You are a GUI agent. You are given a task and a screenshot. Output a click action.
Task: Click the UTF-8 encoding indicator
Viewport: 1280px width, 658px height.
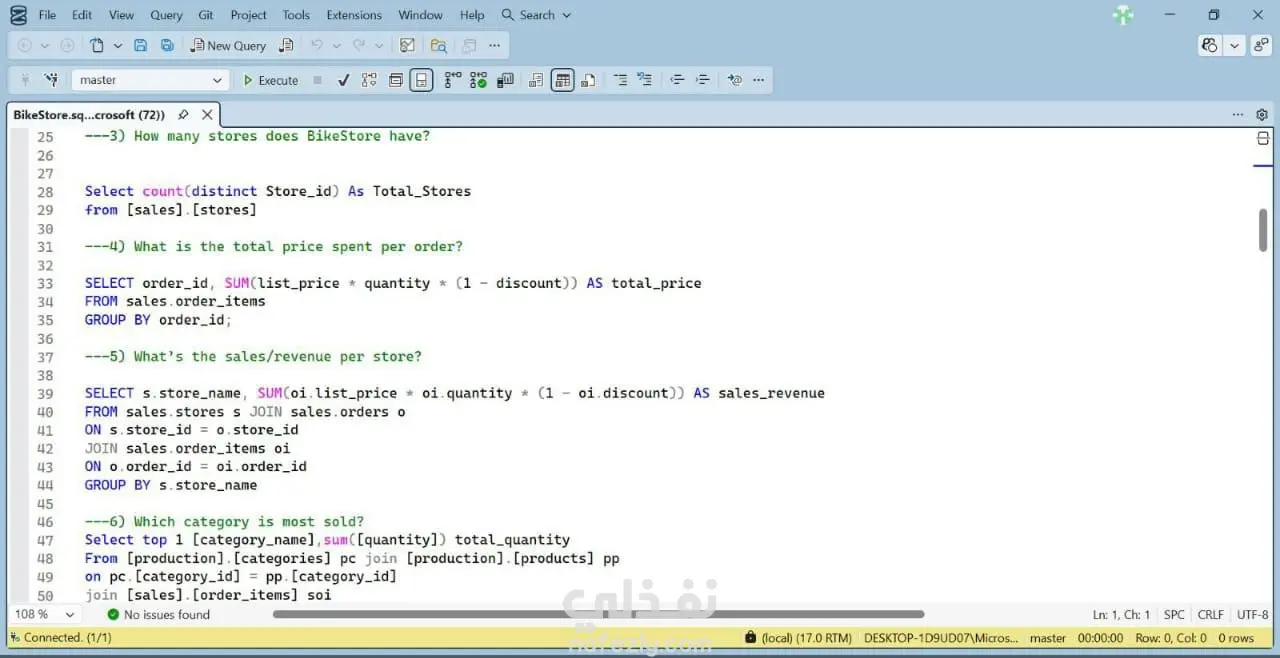tap(1252, 614)
